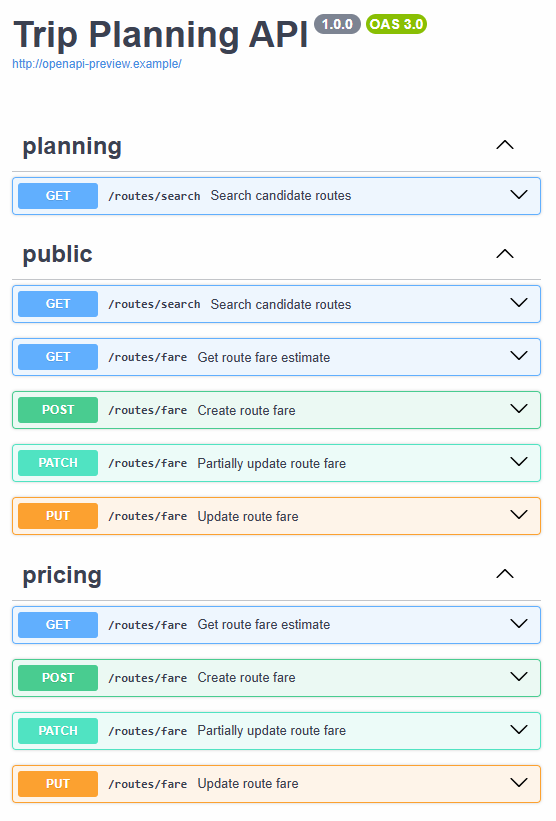Click PATCH badge in public section
The image size is (556, 821).
58,463
